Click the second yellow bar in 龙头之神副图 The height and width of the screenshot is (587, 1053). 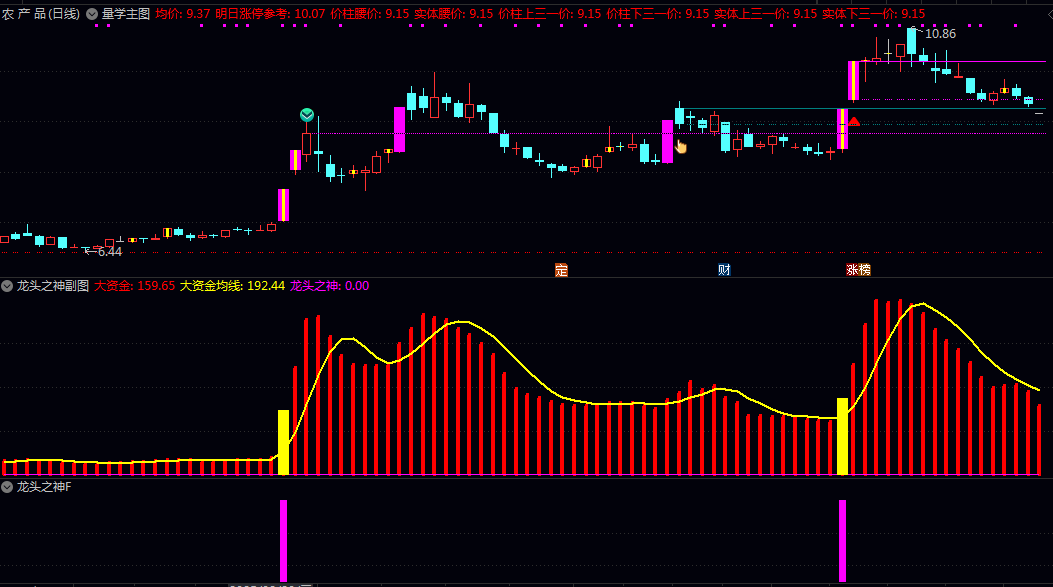[x=842, y=437]
